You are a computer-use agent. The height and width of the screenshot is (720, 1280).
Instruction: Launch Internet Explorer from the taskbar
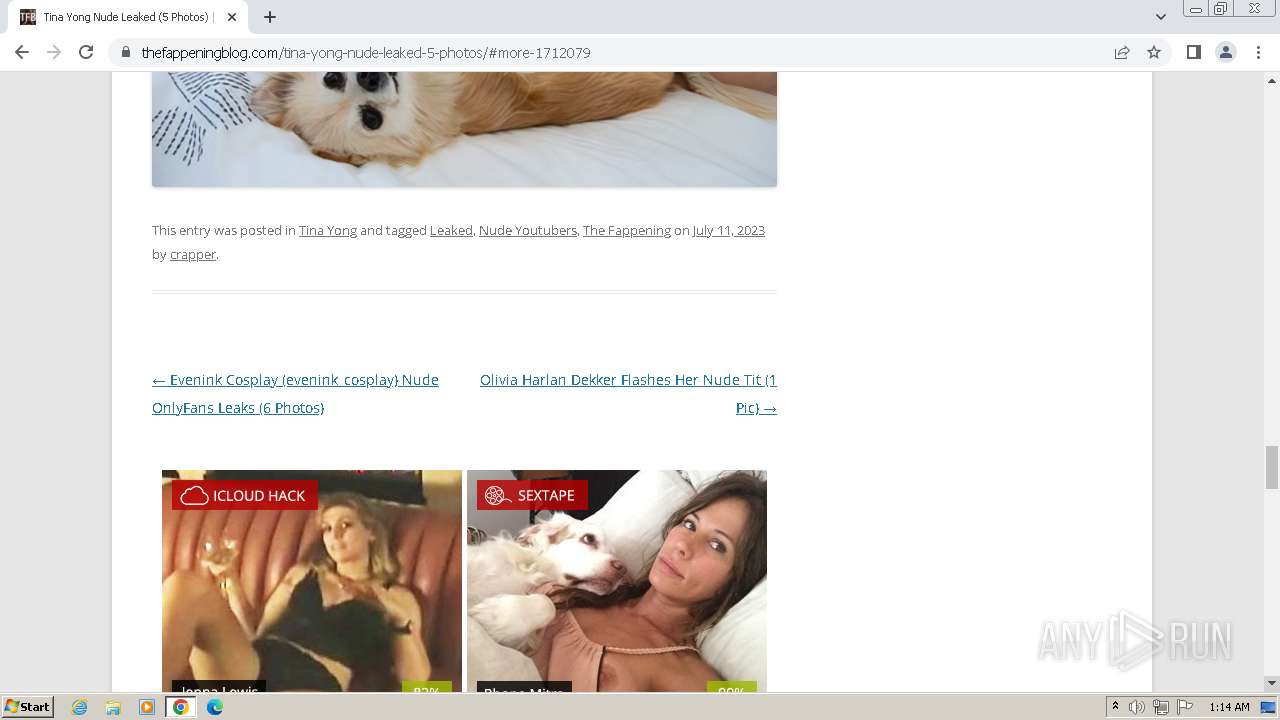(80, 707)
